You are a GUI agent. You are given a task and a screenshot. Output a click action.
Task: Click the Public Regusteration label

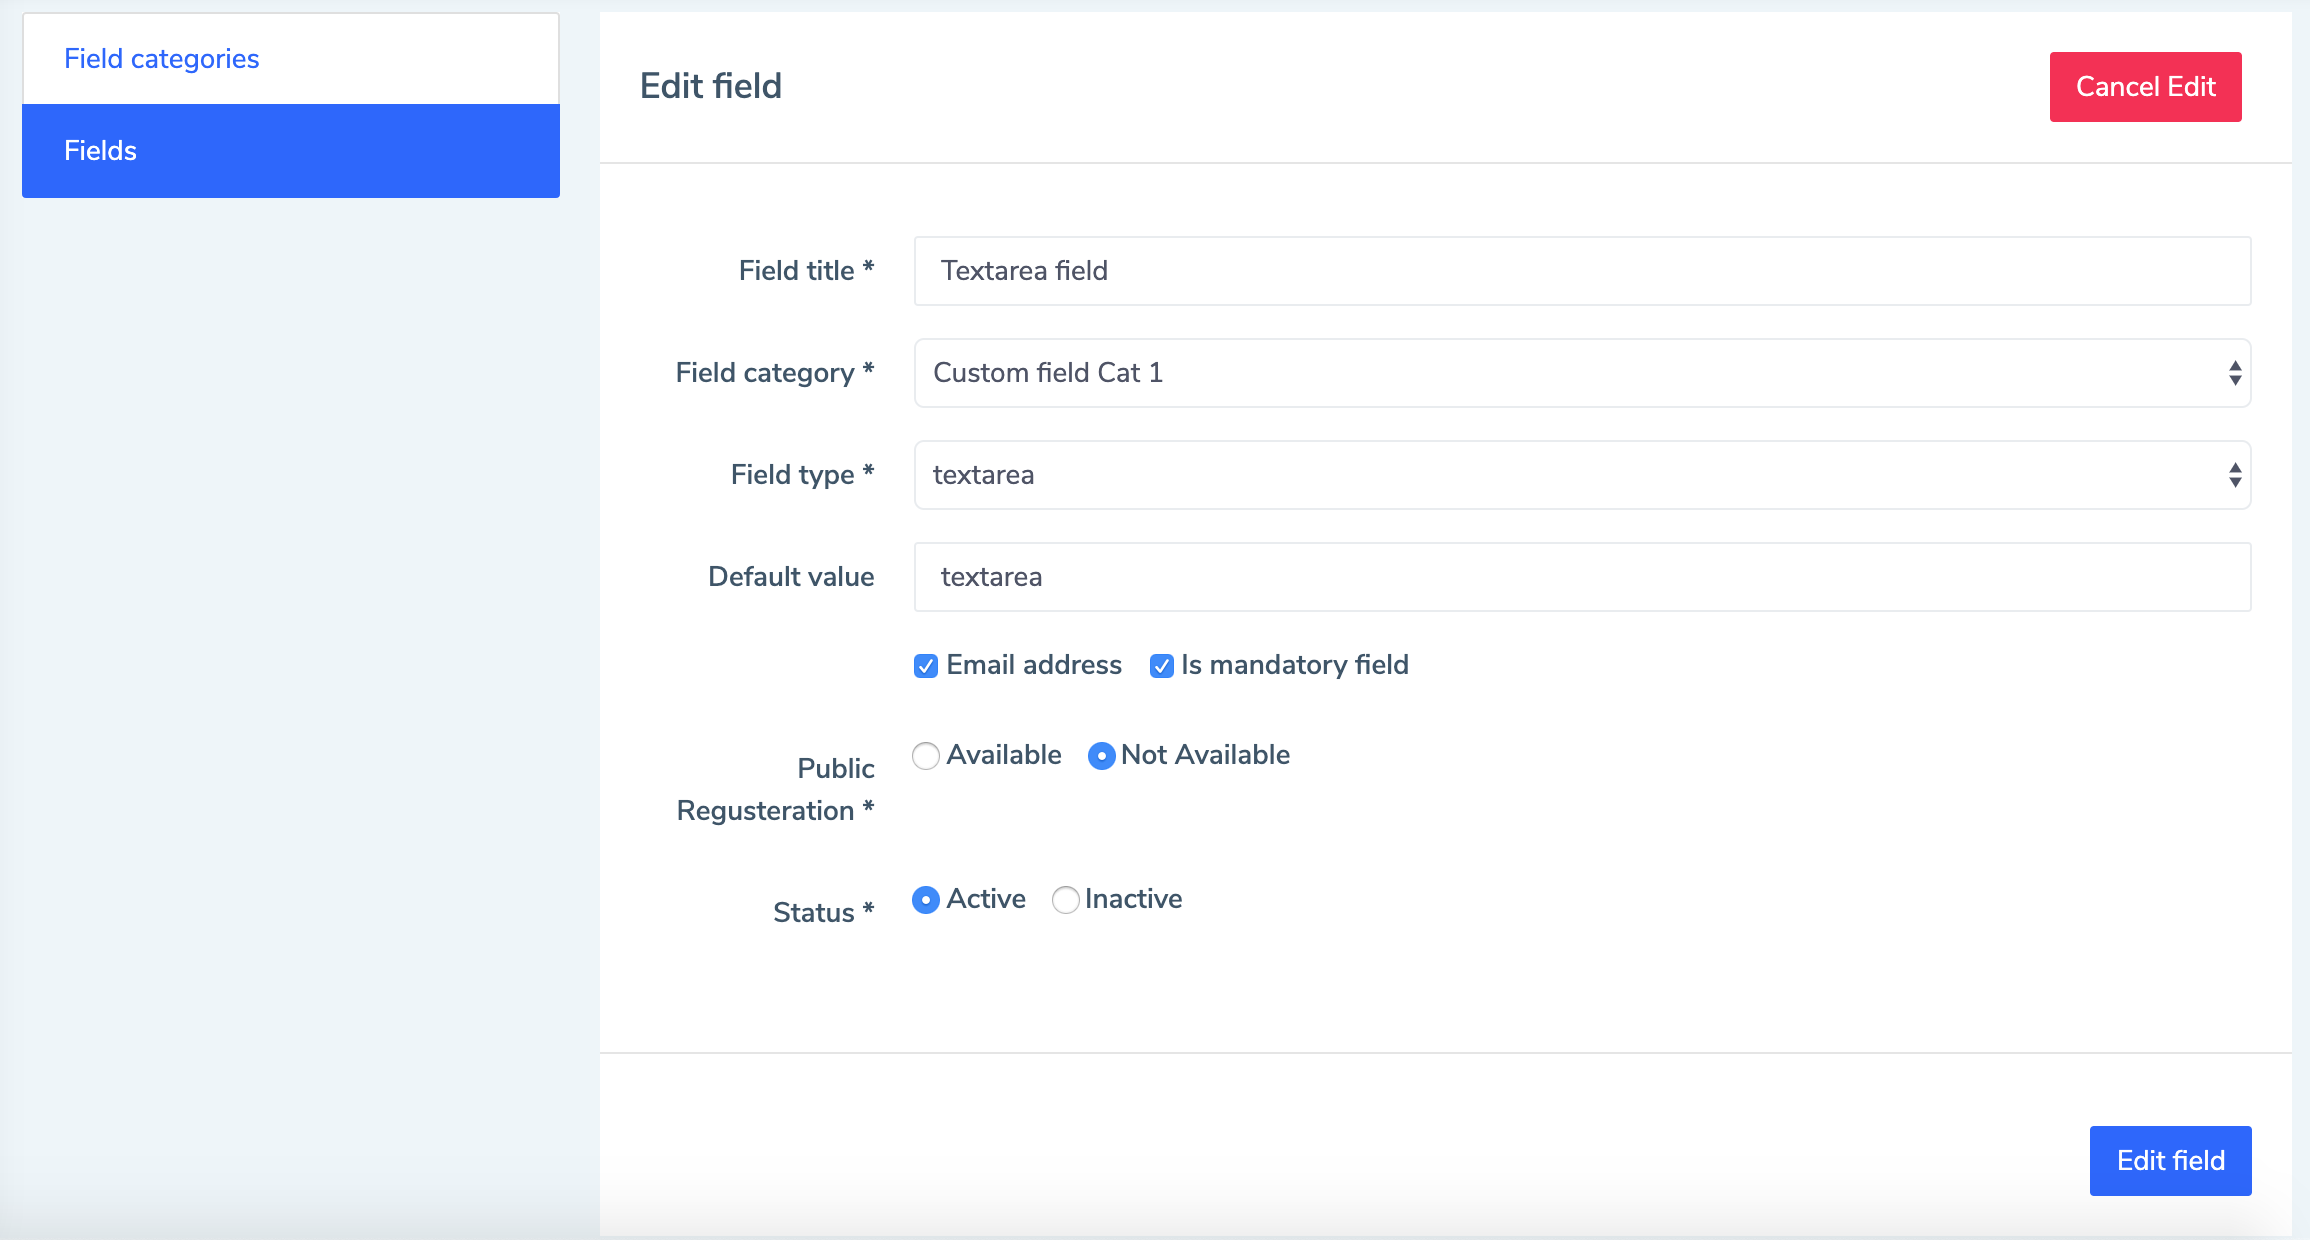click(x=775, y=789)
